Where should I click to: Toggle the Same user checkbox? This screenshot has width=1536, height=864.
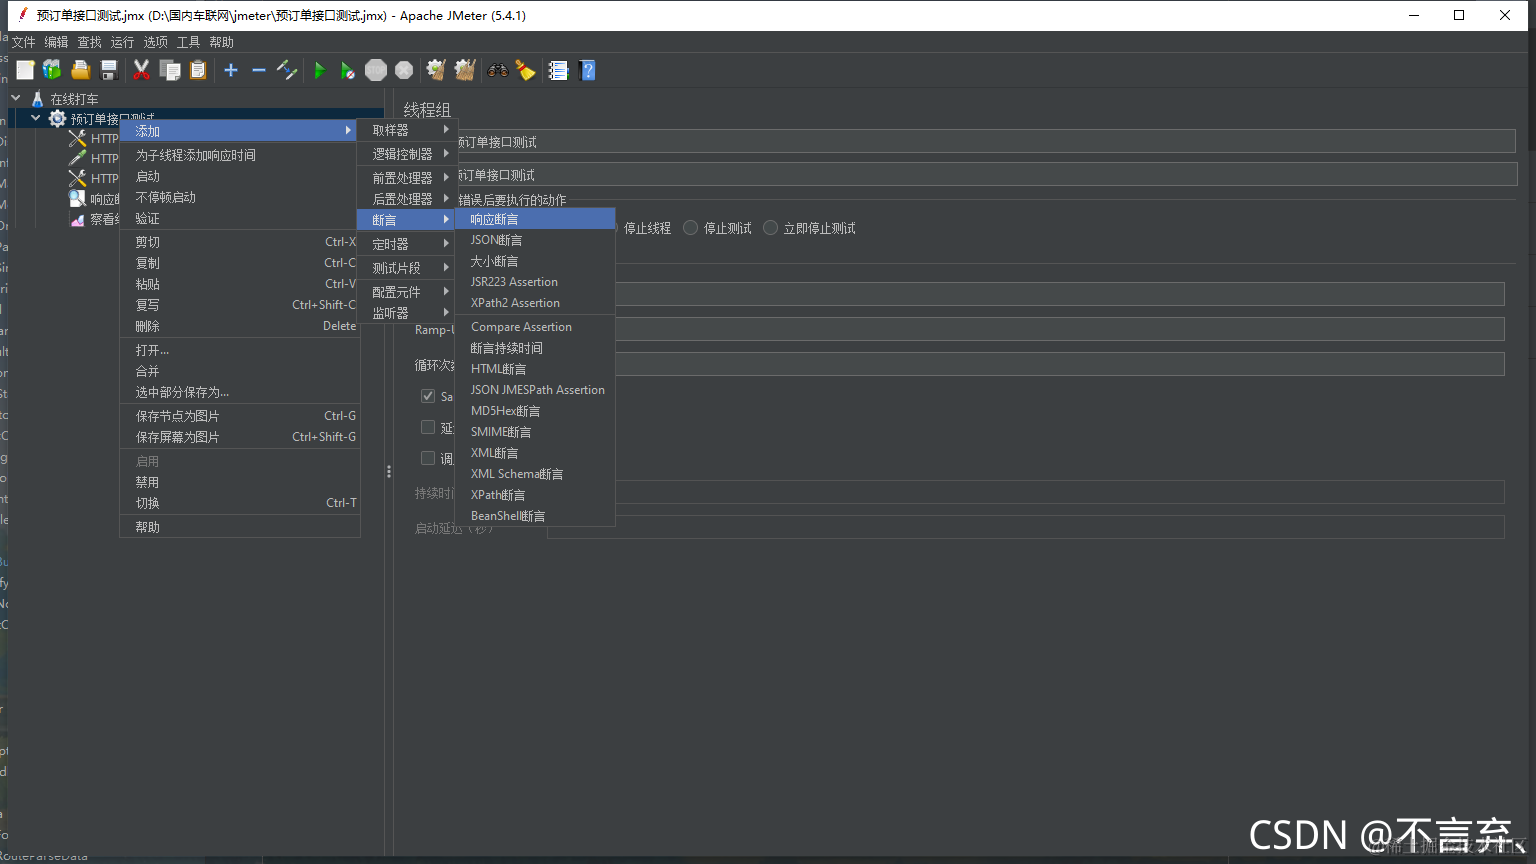pyautogui.click(x=428, y=396)
